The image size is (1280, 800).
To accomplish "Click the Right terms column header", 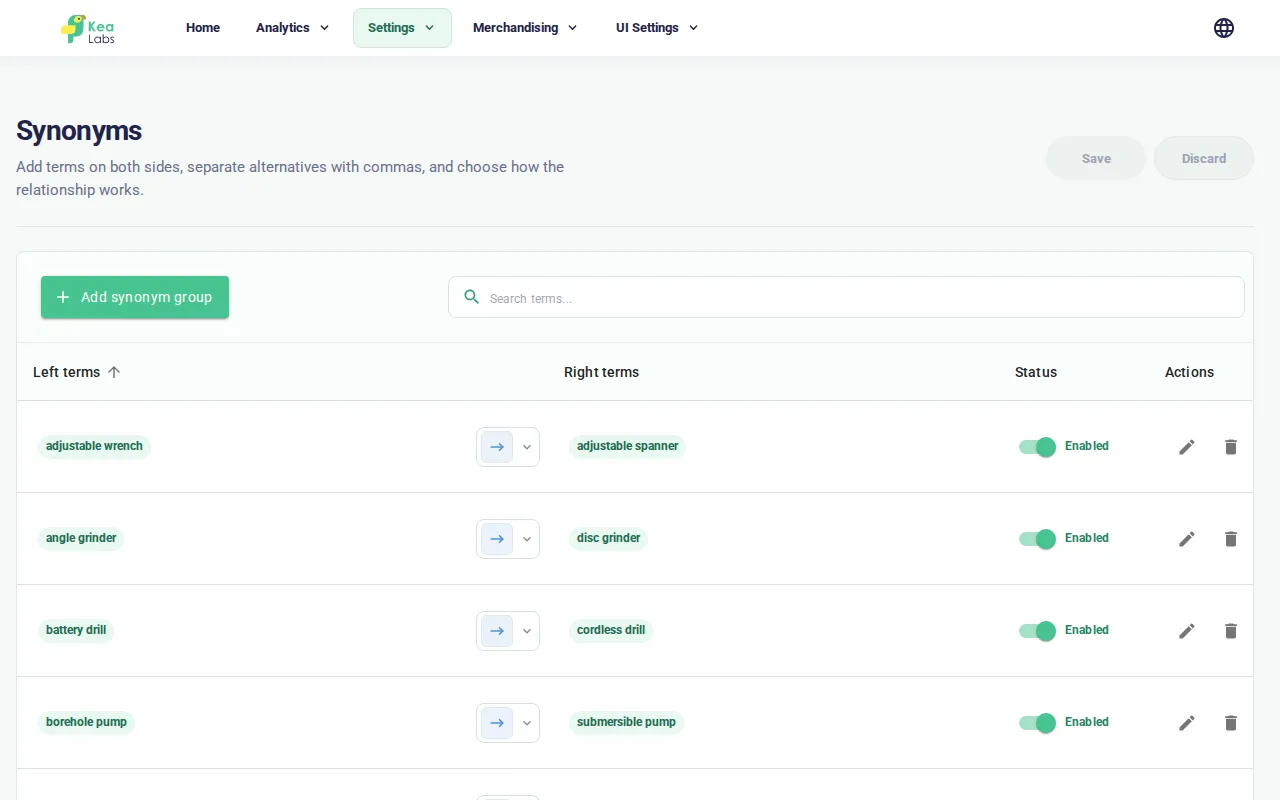I will (601, 372).
